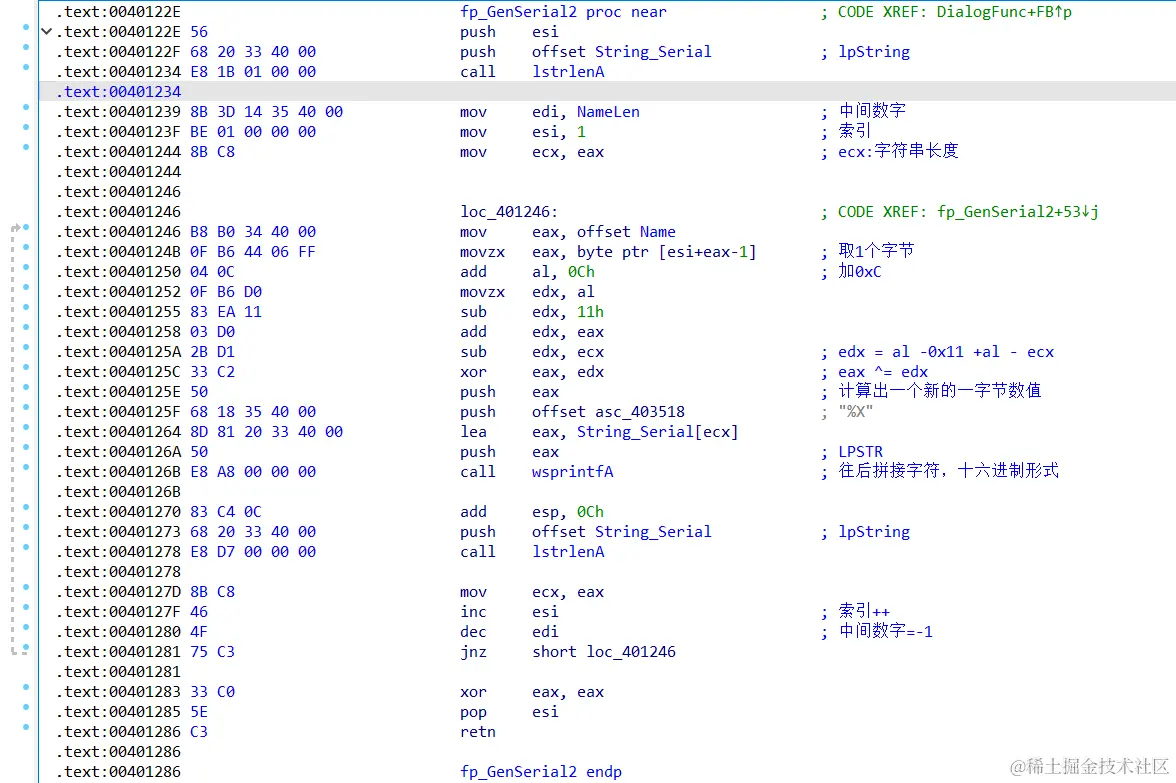Toggle breakpoint dot at 0040126B call wsprintfA
This screenshot has height=783, width=1176.
[26, 467]
